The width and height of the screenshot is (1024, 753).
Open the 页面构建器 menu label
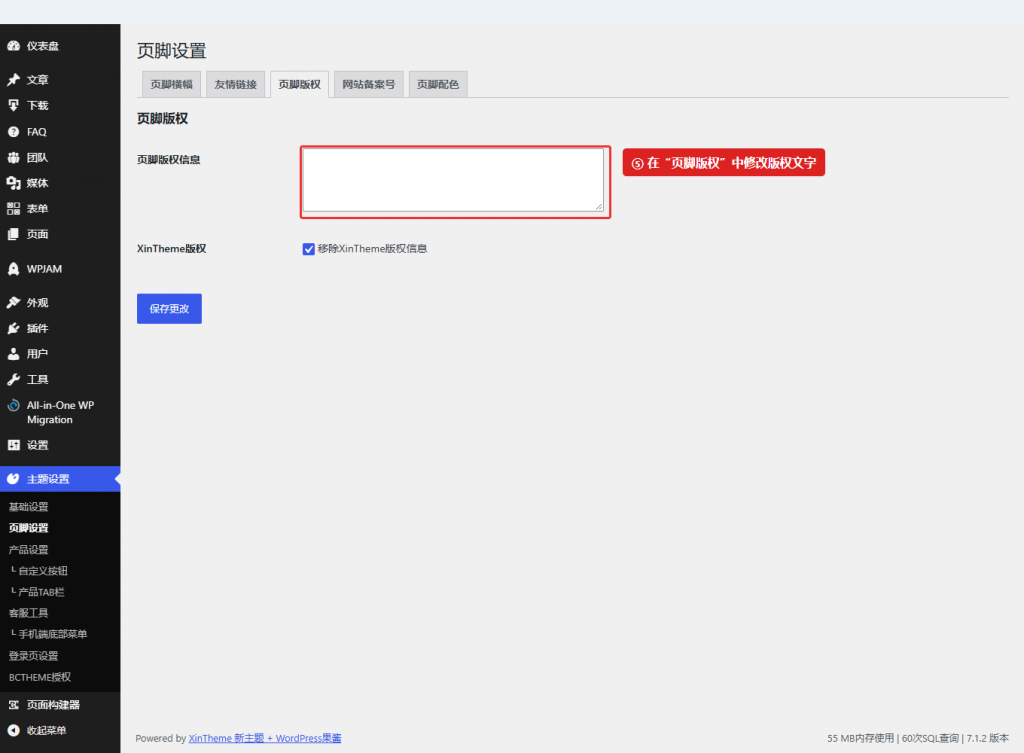click(53, 705)
